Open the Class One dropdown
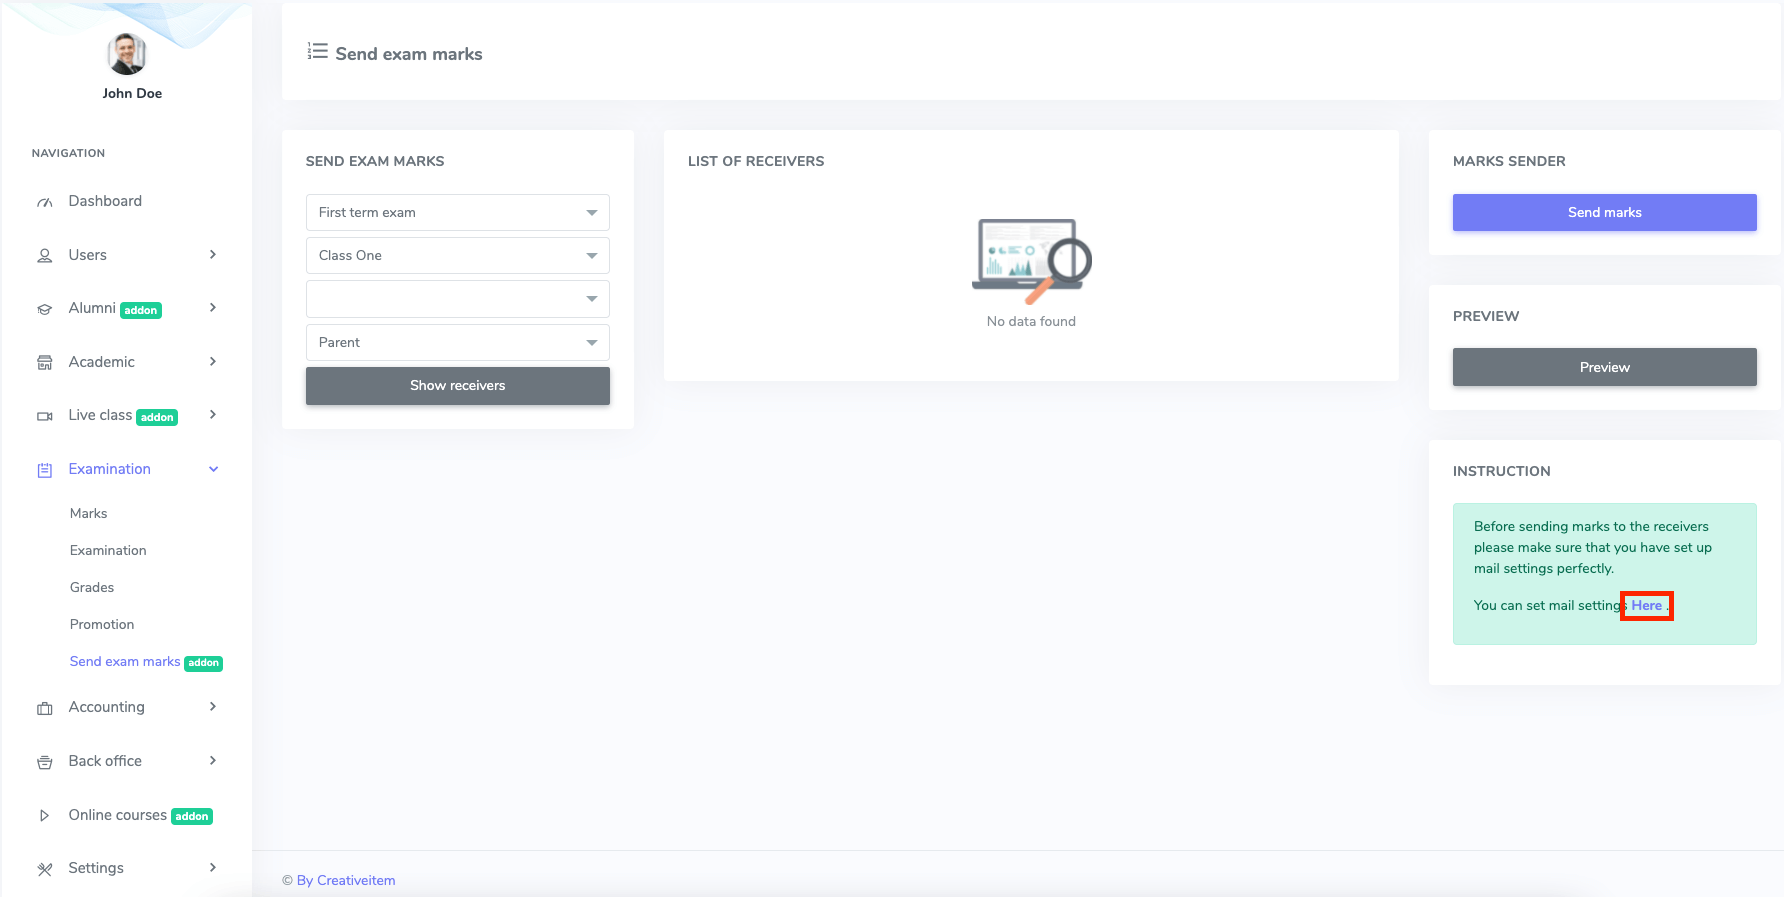The width and height of the screenshot is (1784, 897). (457, 256)
